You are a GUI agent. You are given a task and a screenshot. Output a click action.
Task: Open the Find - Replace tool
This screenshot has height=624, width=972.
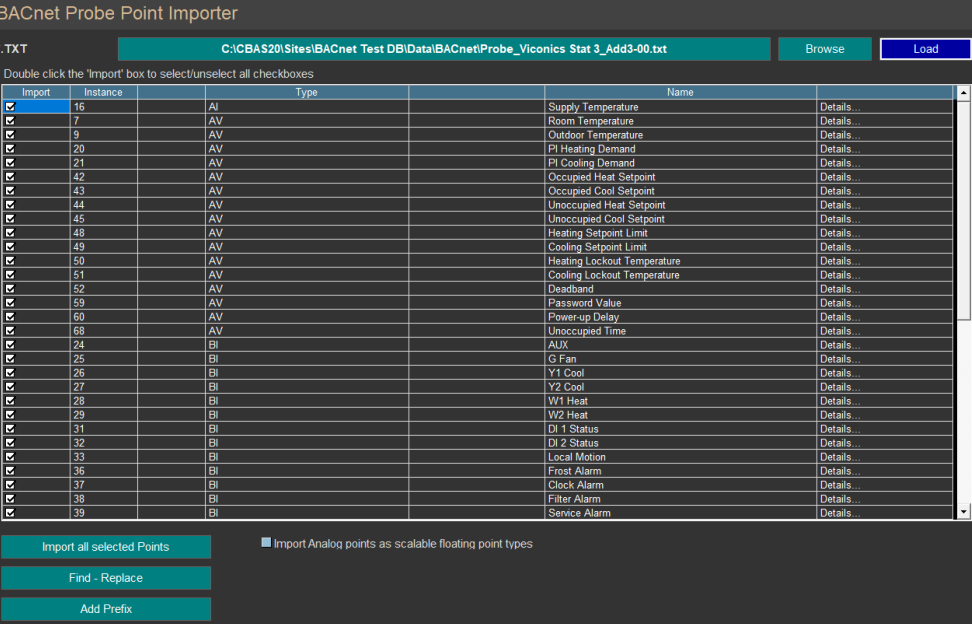[105, 578]
